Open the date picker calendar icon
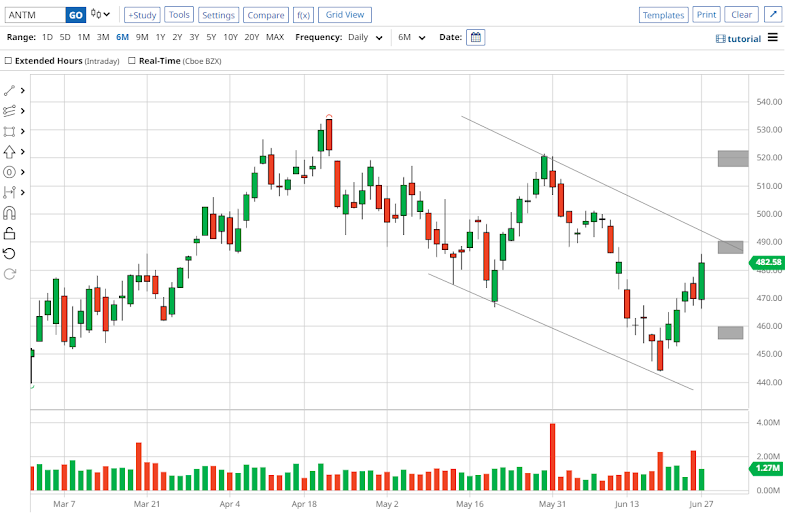Image resolution: width=800 pixels, height=513 pixels. pos(476,37)
